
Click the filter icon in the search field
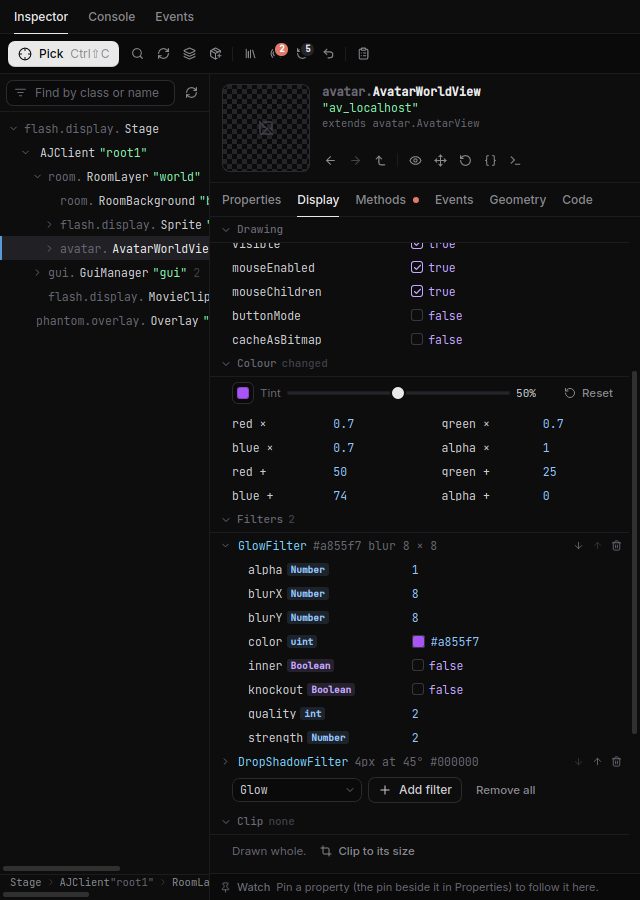pos(21,93)
